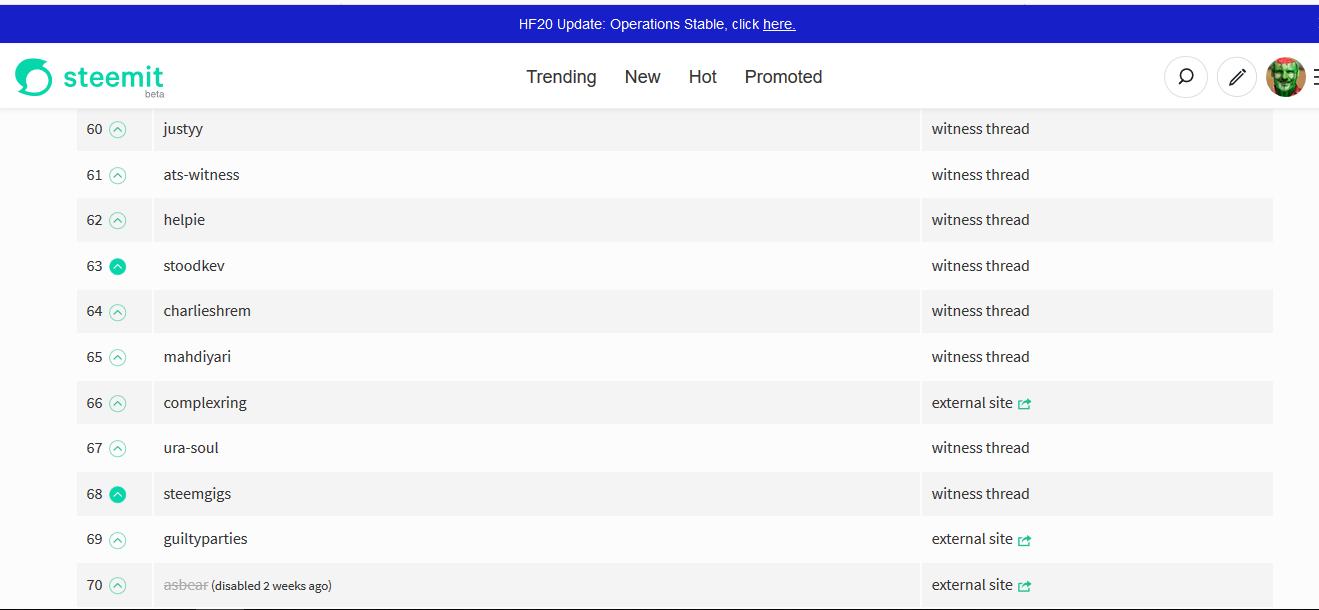Open witness thread for stoodkev
The height and width of the screenshot is (610, 1319).
pyautogui.click(x=980, y=266)
